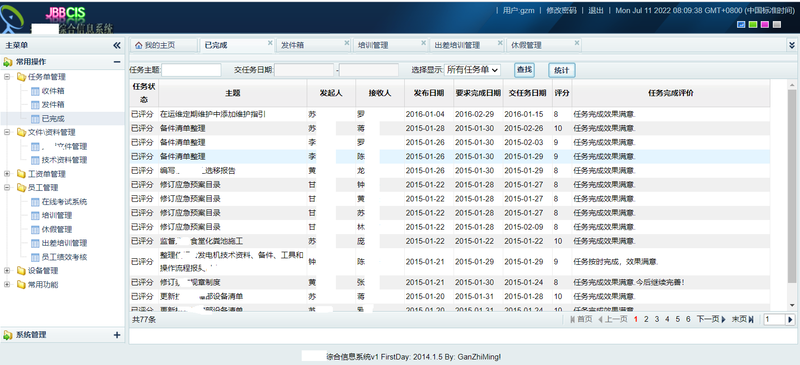Select the blue theme swatch

(741, 25)
